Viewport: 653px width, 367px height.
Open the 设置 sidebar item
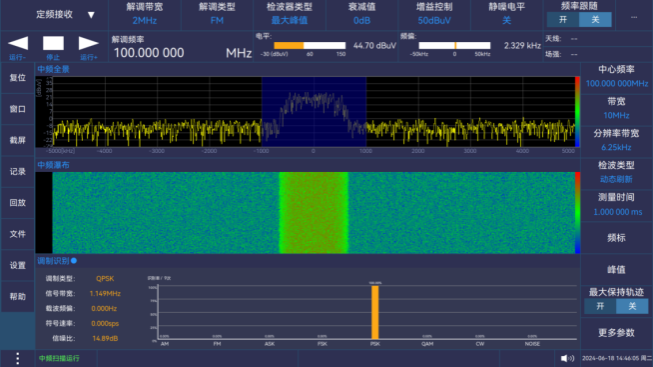coord(17,265)
